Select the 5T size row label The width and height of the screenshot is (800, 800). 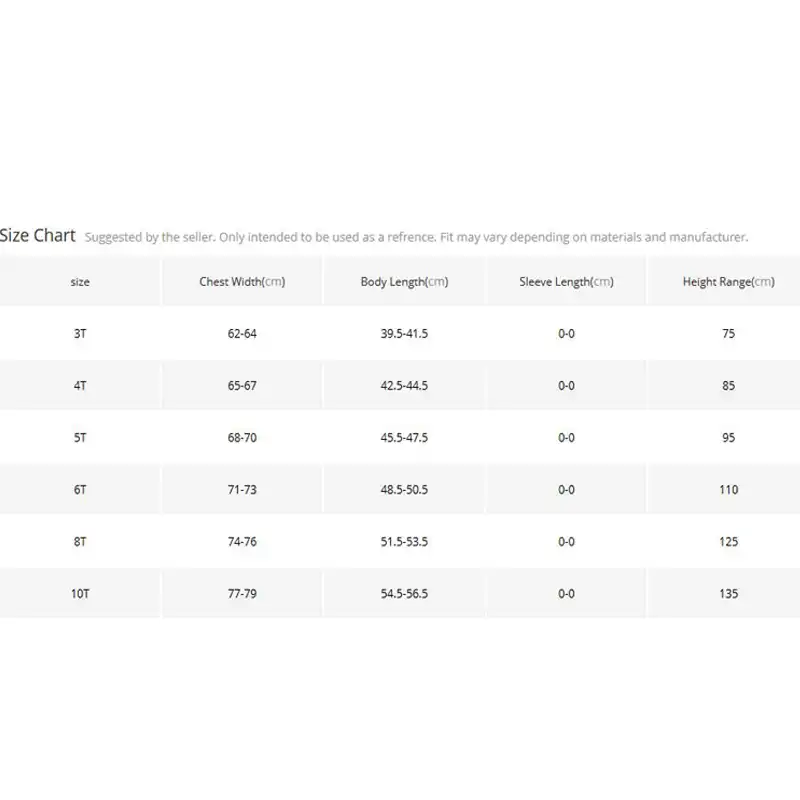(80, 438)
